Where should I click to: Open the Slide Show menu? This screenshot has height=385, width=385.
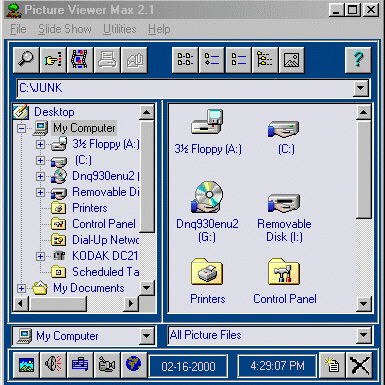[65, 29]
